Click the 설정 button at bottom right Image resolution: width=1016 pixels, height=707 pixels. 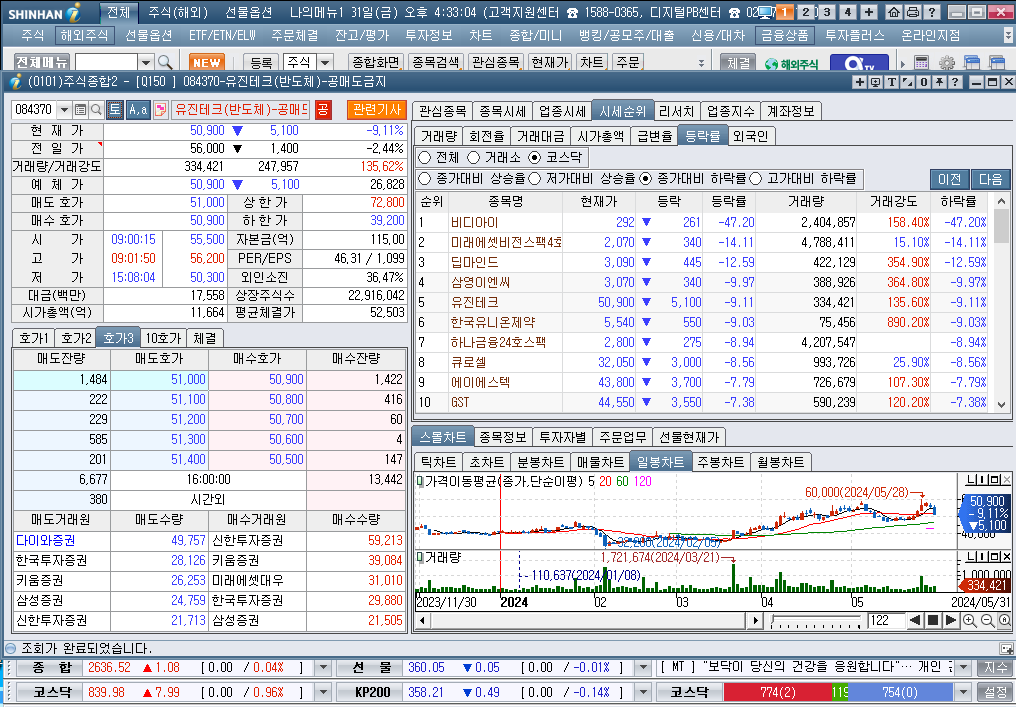(x=995, y=692)
